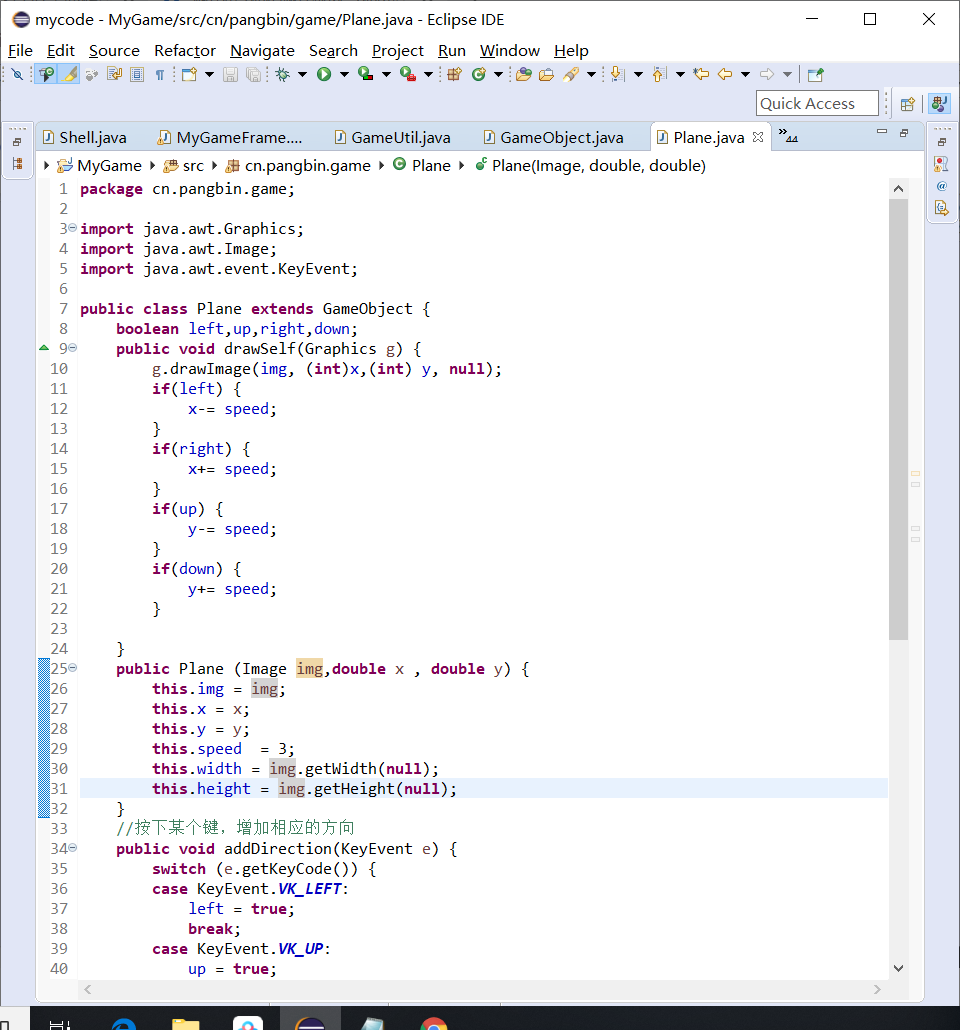Open the Navigate menu
The image size is (960, 1030).
point(262,51)
